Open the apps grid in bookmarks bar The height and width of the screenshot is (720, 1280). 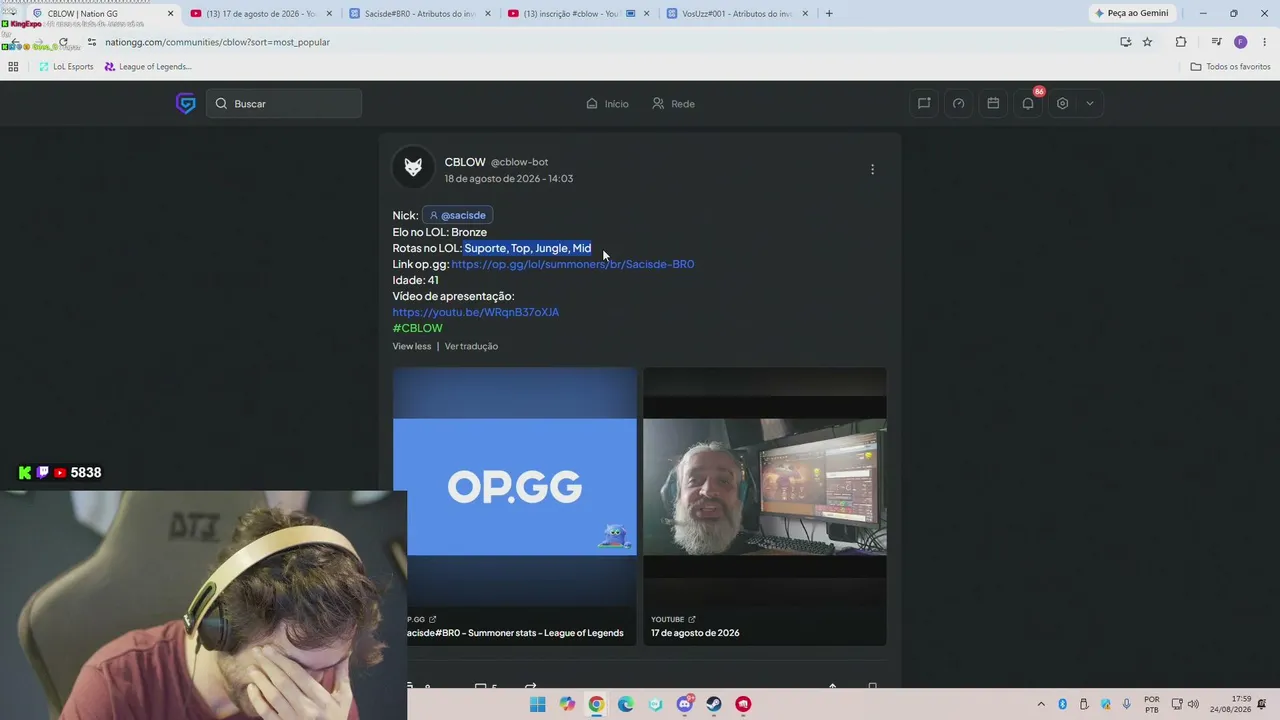[x=13, y=67]
